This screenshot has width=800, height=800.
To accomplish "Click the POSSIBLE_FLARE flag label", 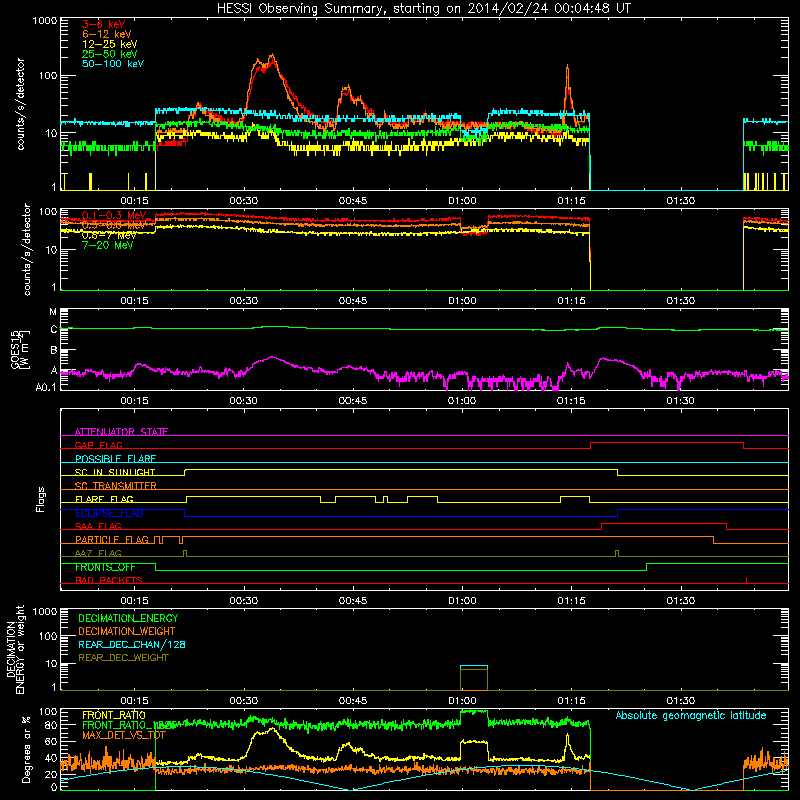I will [115, 459].
